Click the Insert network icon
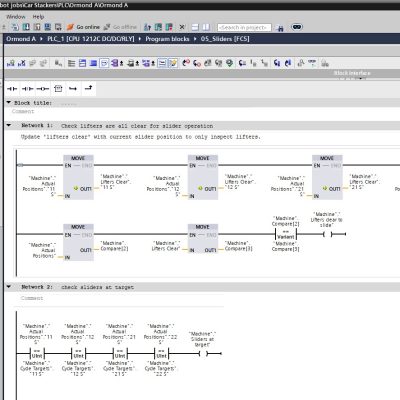 click(x=11, y=63)
